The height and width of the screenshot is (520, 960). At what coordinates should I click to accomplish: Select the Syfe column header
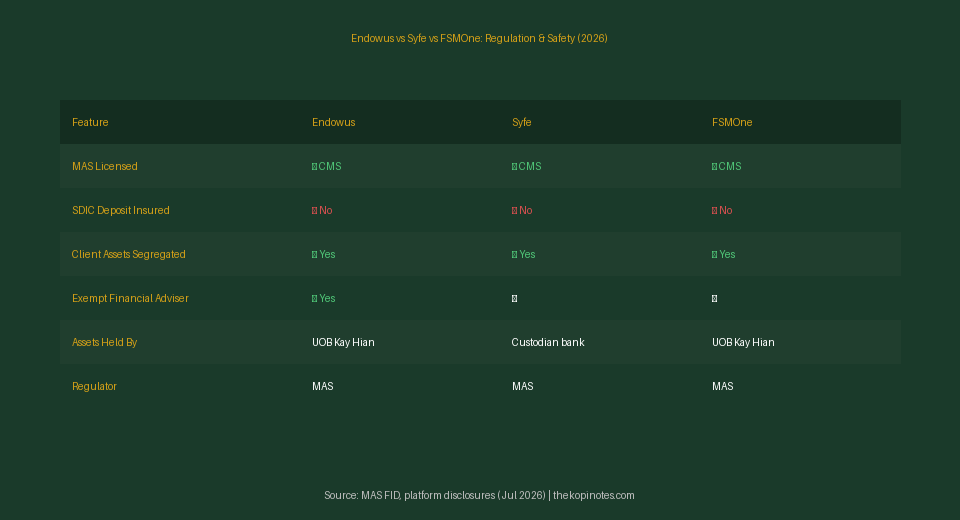[x=522, y=122]
